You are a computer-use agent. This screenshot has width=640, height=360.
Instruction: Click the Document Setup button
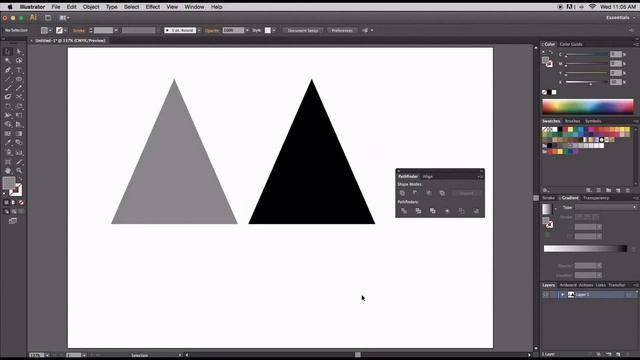(303, 30)
